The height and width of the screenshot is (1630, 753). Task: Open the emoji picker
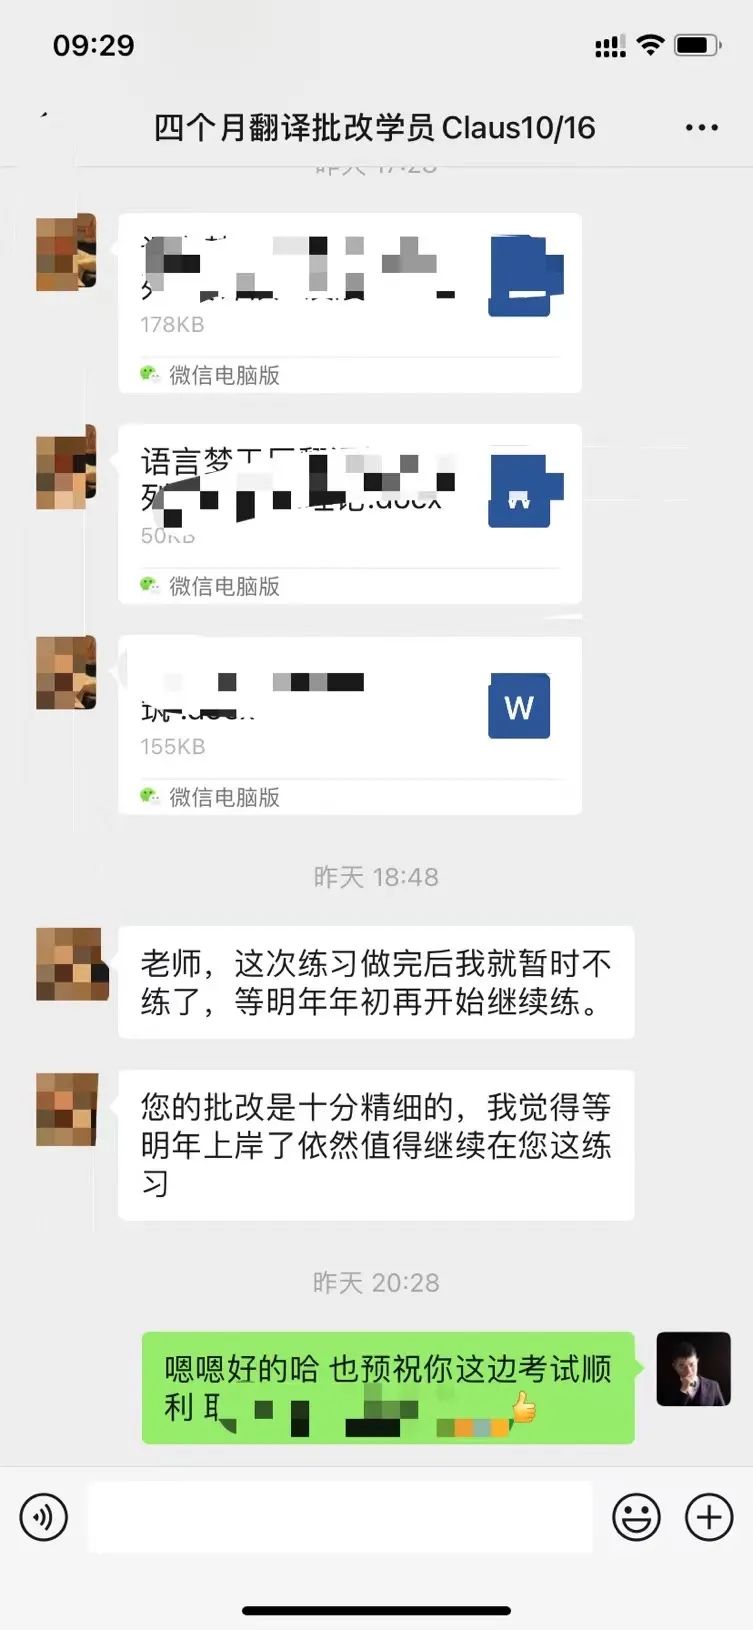pyautogui.click(x=636, y=1517)
